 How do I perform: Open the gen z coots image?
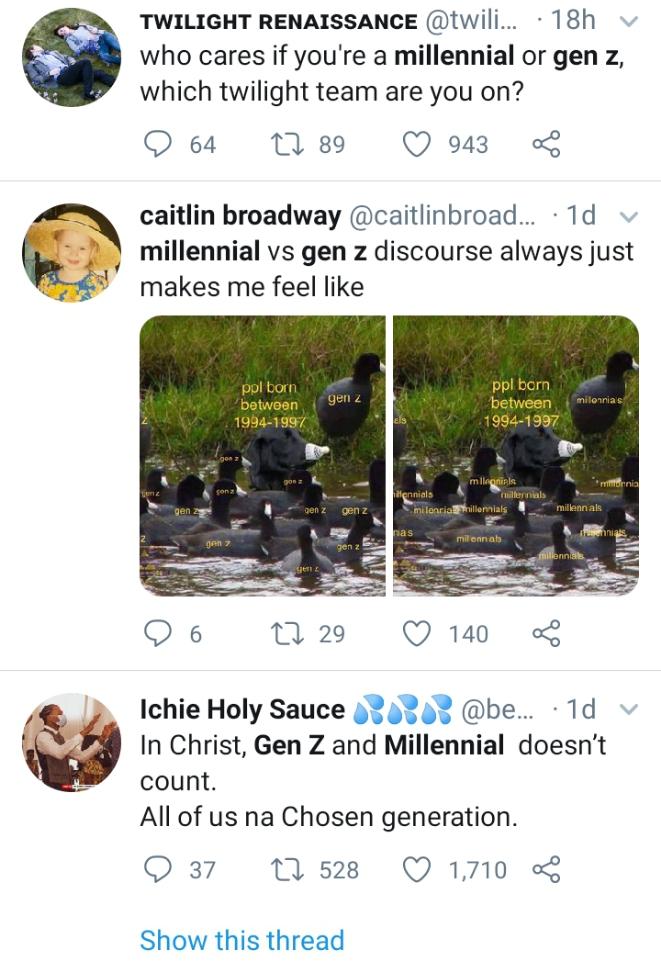tap(262, 456)
